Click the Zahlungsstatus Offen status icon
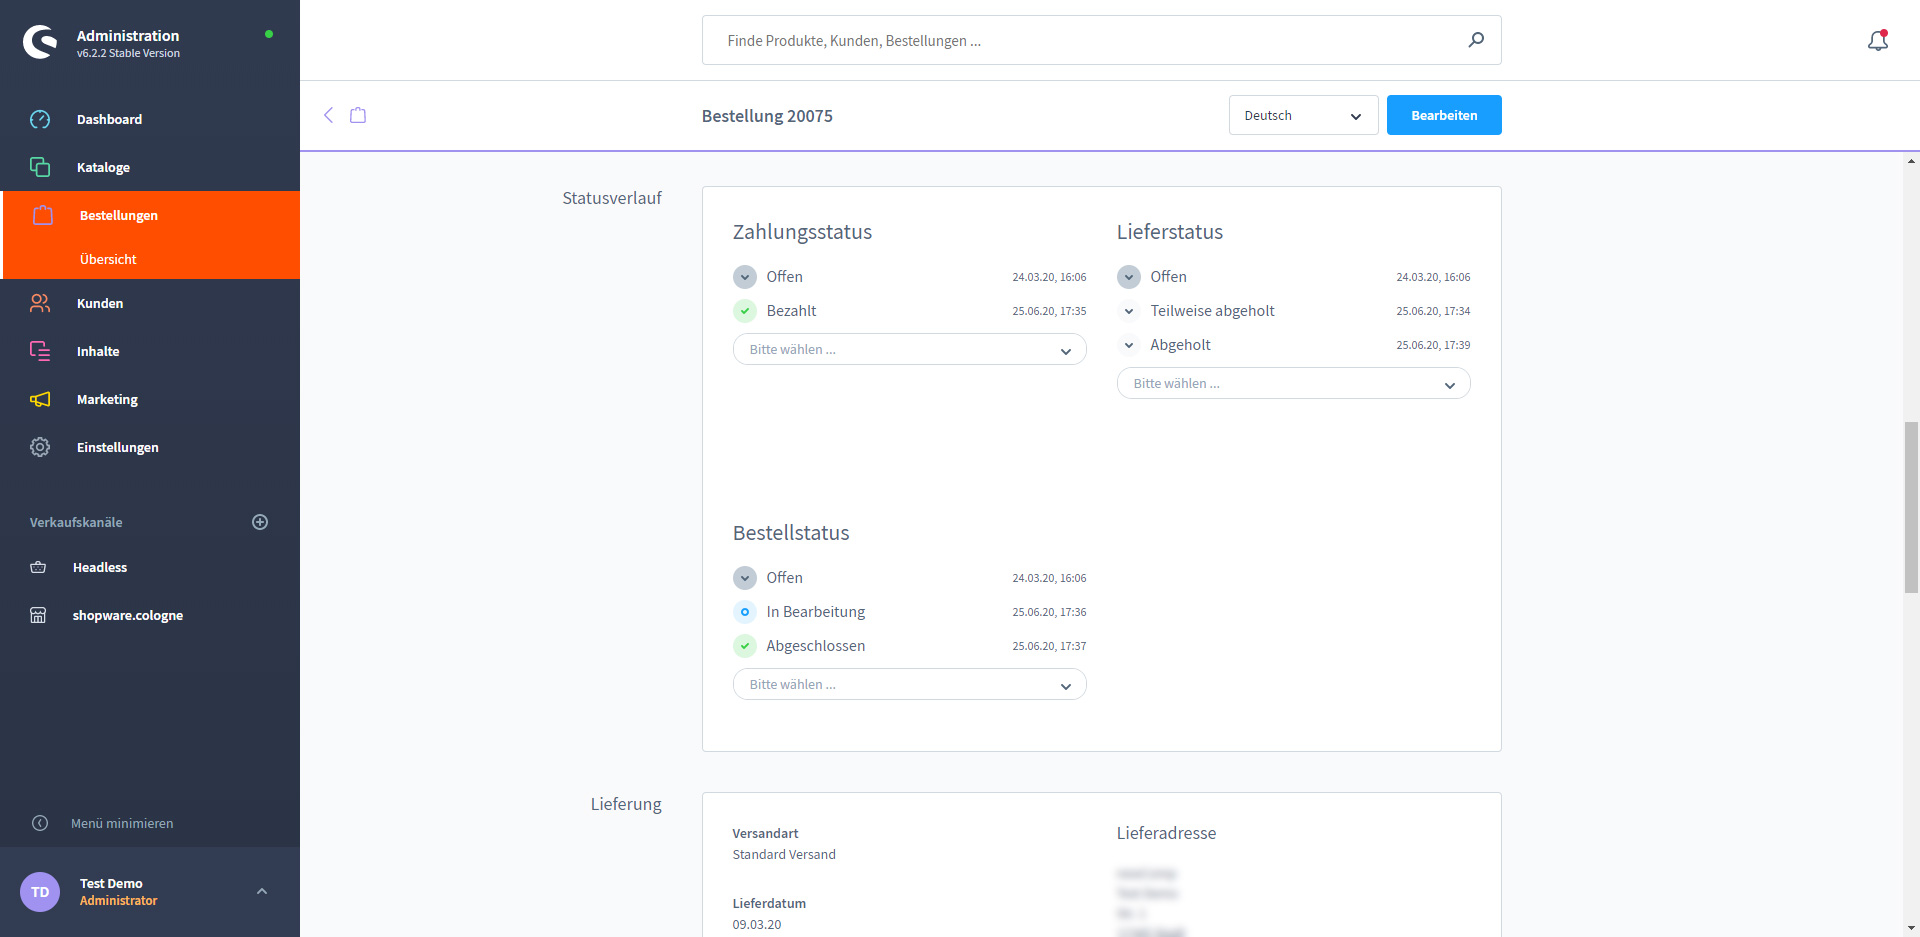1920x937 pixels. pos(745,277)
